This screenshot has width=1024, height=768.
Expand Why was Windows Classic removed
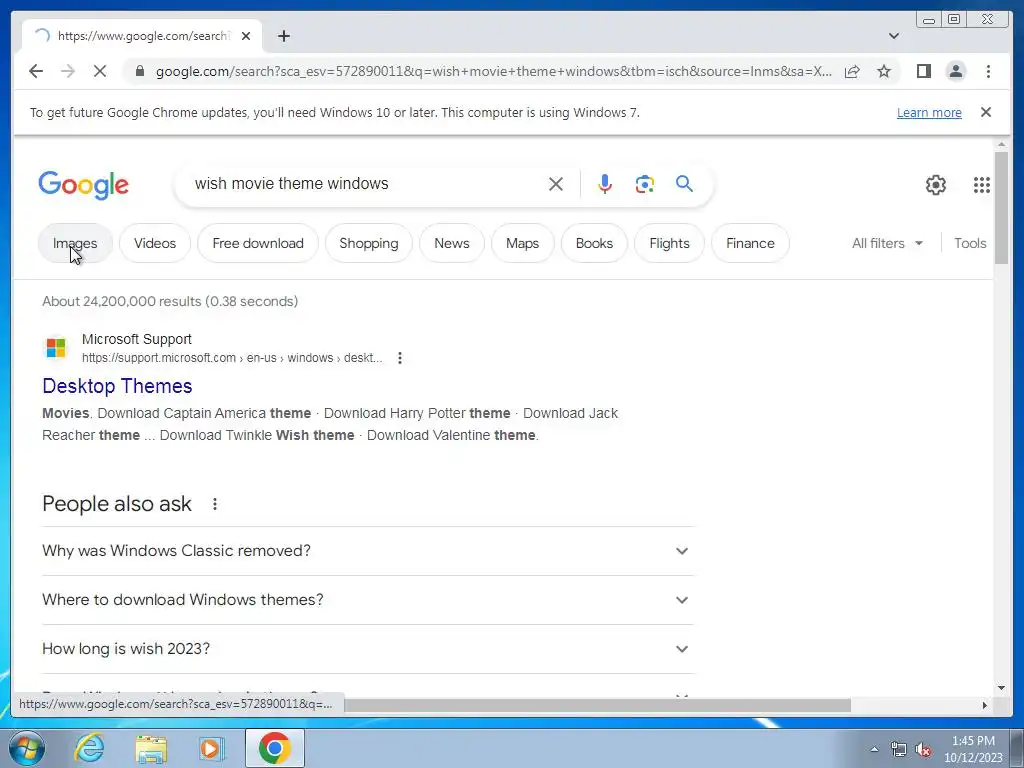point(368,551)
